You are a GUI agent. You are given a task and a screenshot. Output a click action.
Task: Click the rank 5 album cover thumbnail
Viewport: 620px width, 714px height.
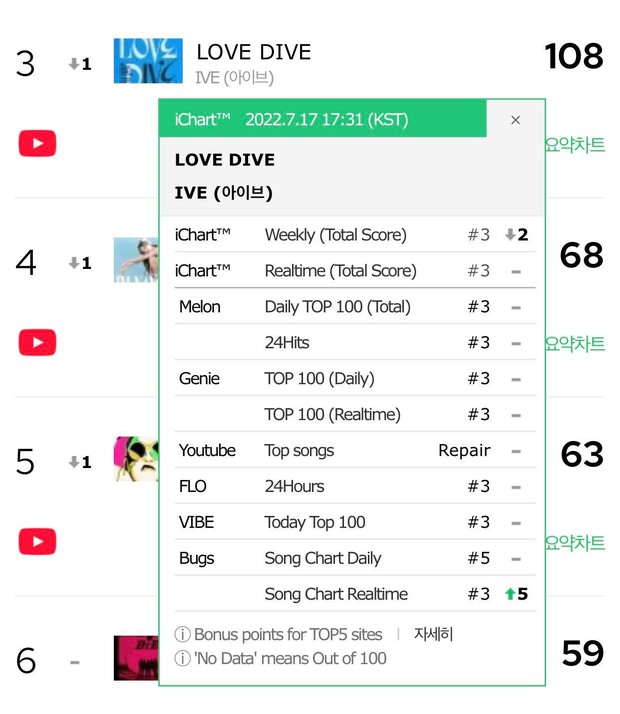[x=136, y=459]
